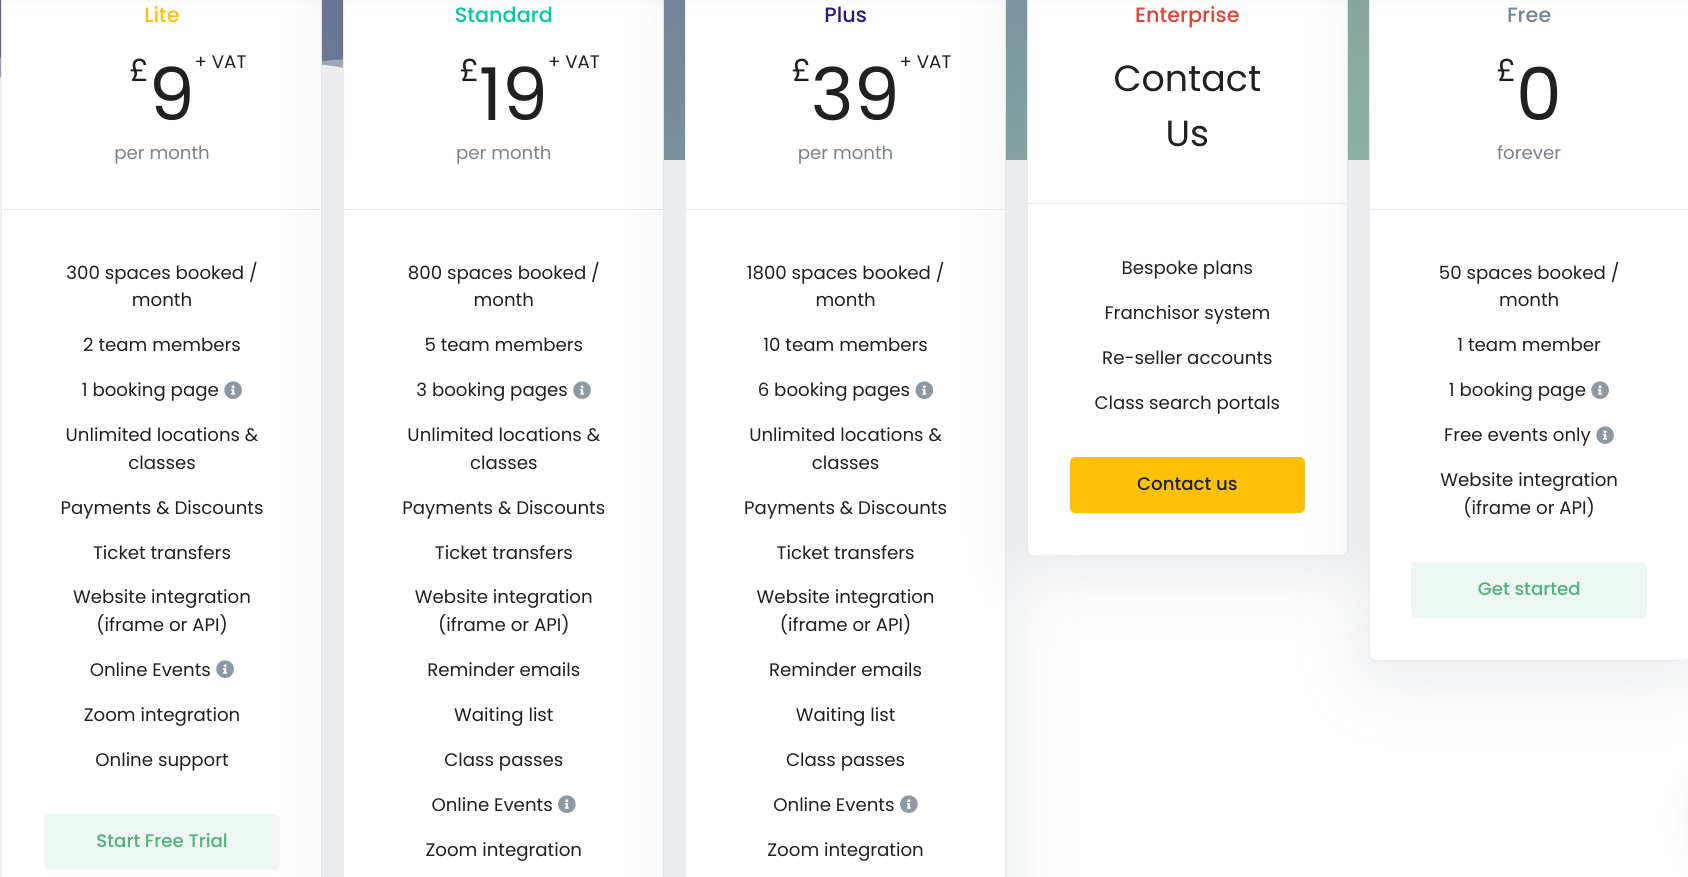Click the Start Free Trial button
The image size is (1688, 877).
[162, 841]
